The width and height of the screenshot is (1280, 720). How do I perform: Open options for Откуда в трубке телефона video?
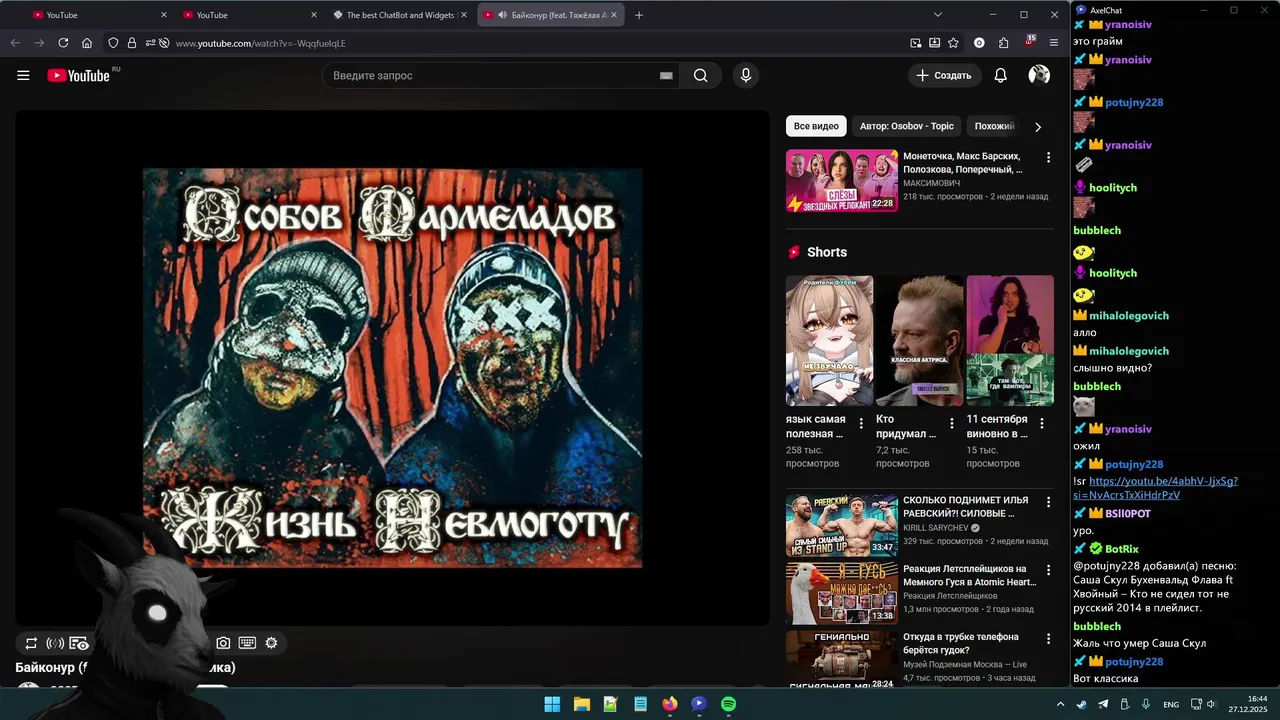1048,638
